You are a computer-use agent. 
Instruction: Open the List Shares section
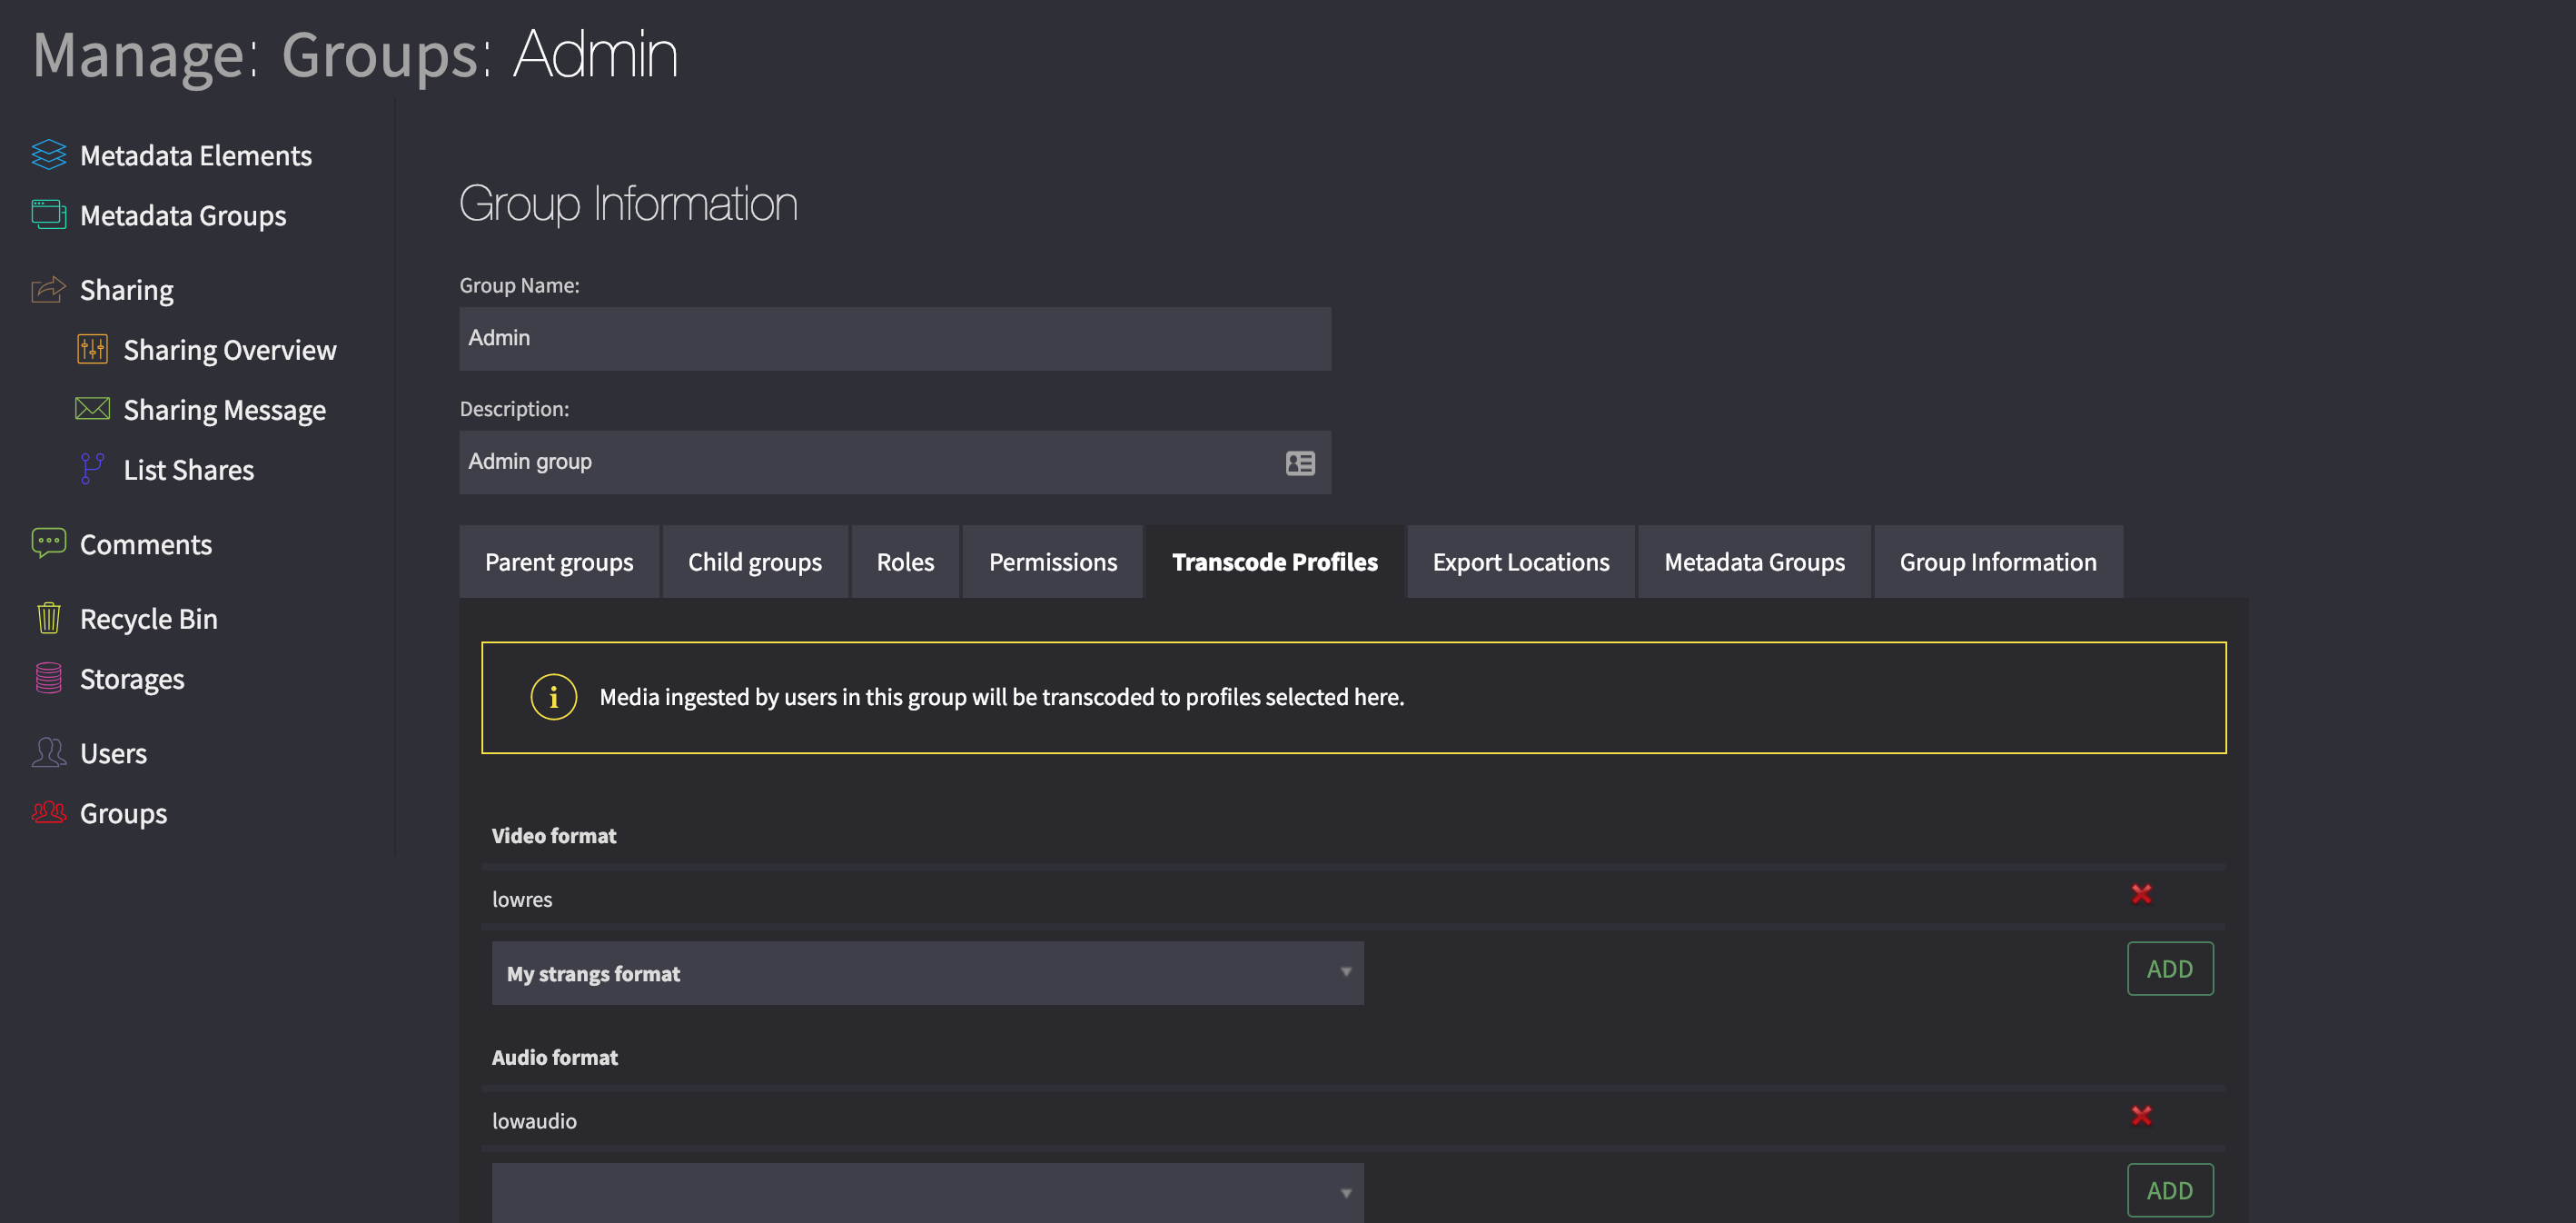pyautogui.click(x=187, y=469)
